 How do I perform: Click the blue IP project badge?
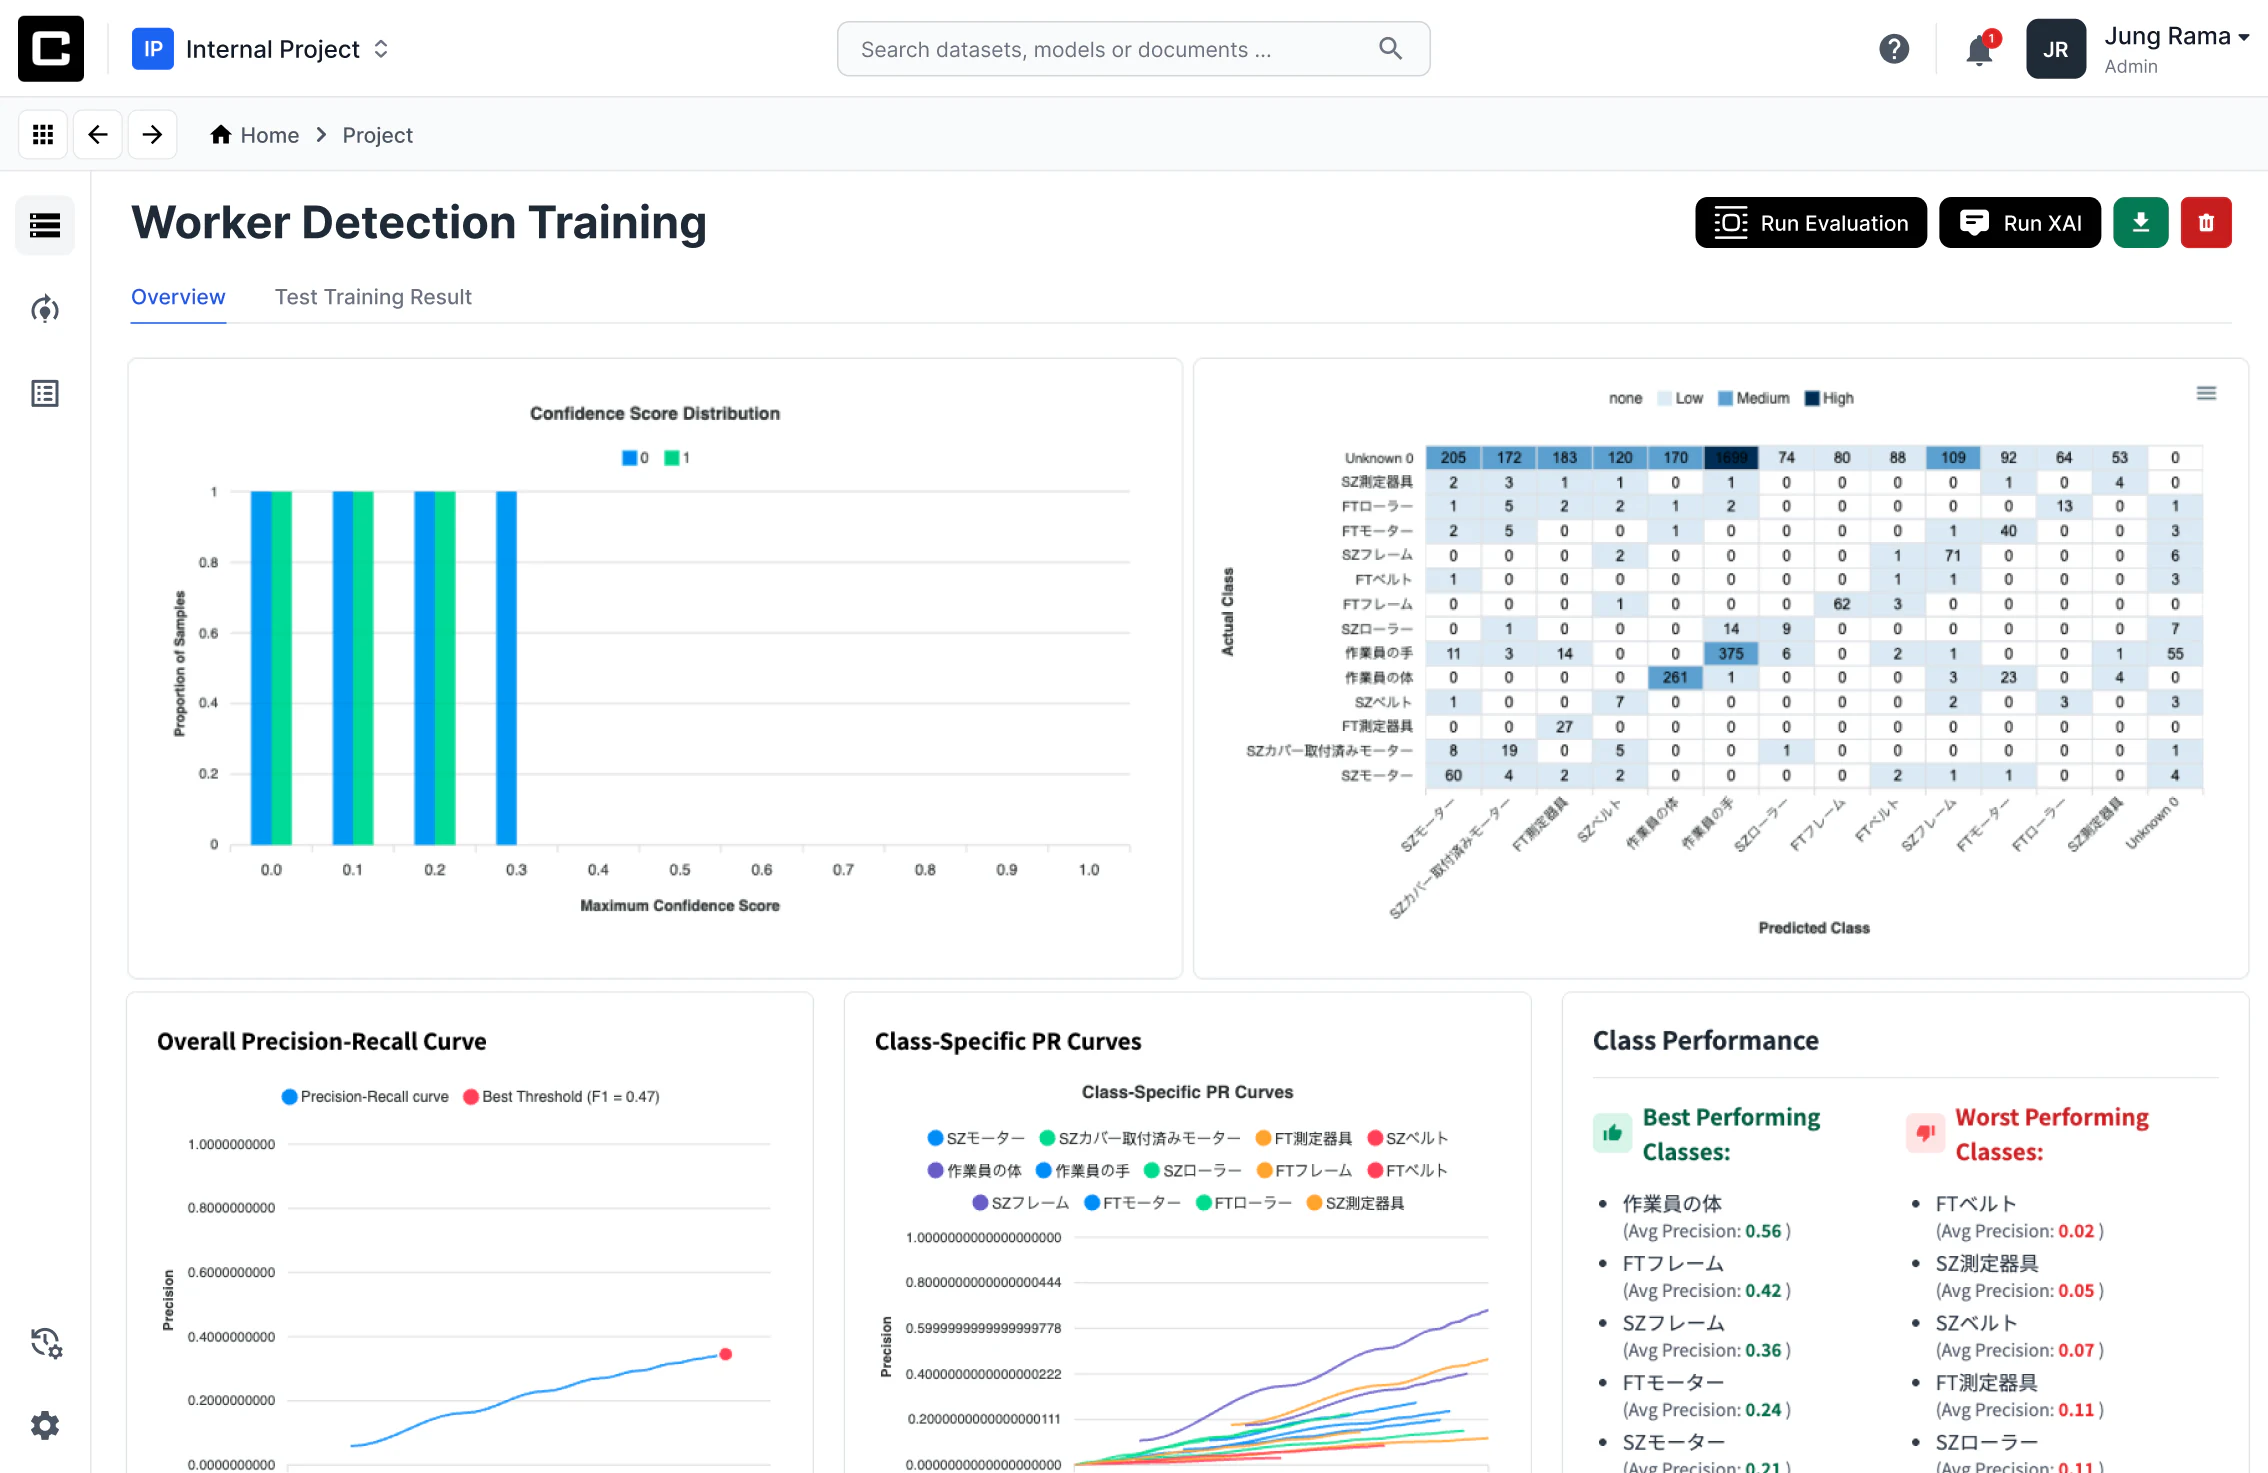pyautogui.click(x=153, y=49)
